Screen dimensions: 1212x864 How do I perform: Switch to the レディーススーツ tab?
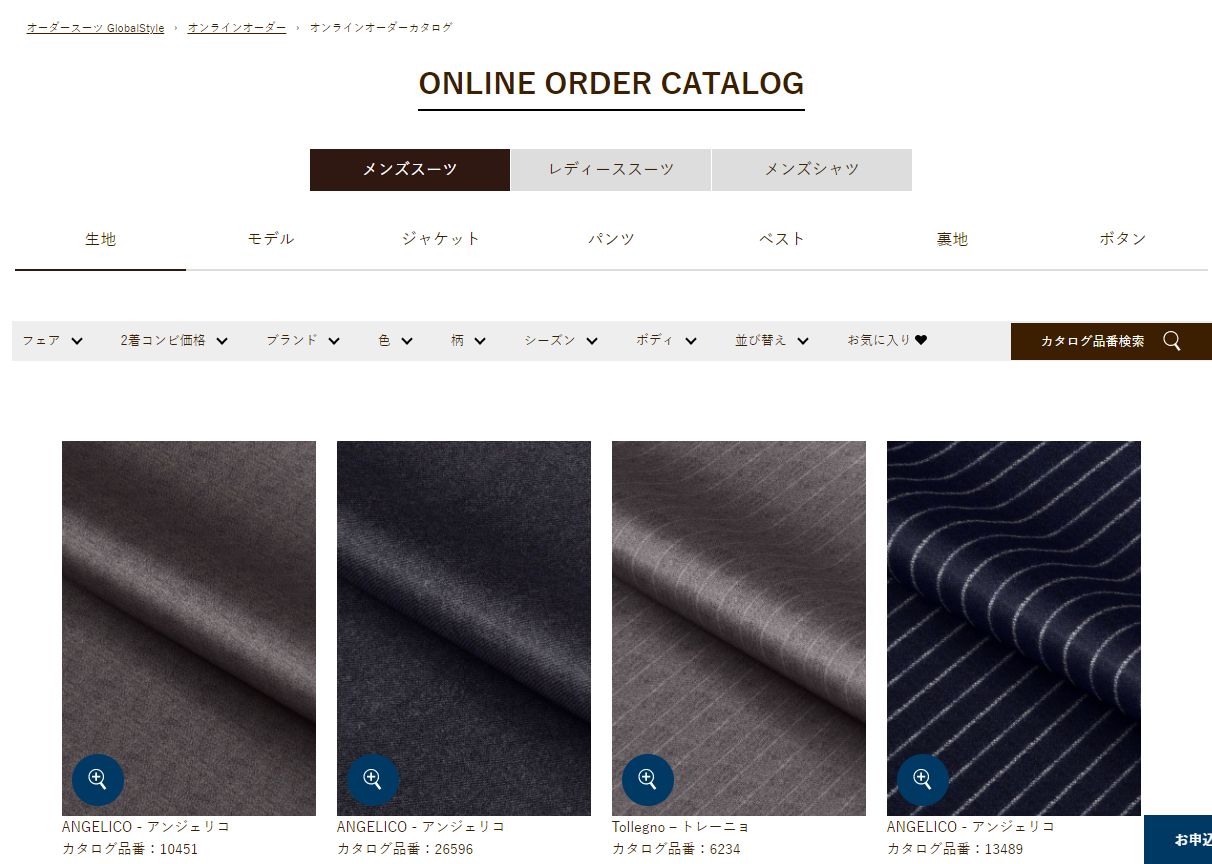(611, 170)
